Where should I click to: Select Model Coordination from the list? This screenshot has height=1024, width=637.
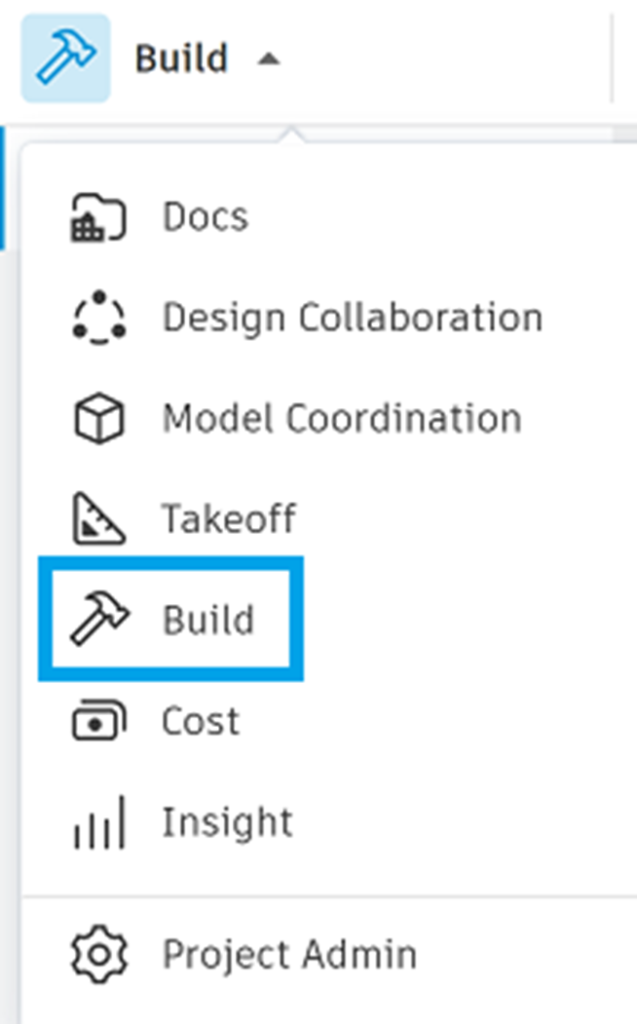[x=341, y=418]
